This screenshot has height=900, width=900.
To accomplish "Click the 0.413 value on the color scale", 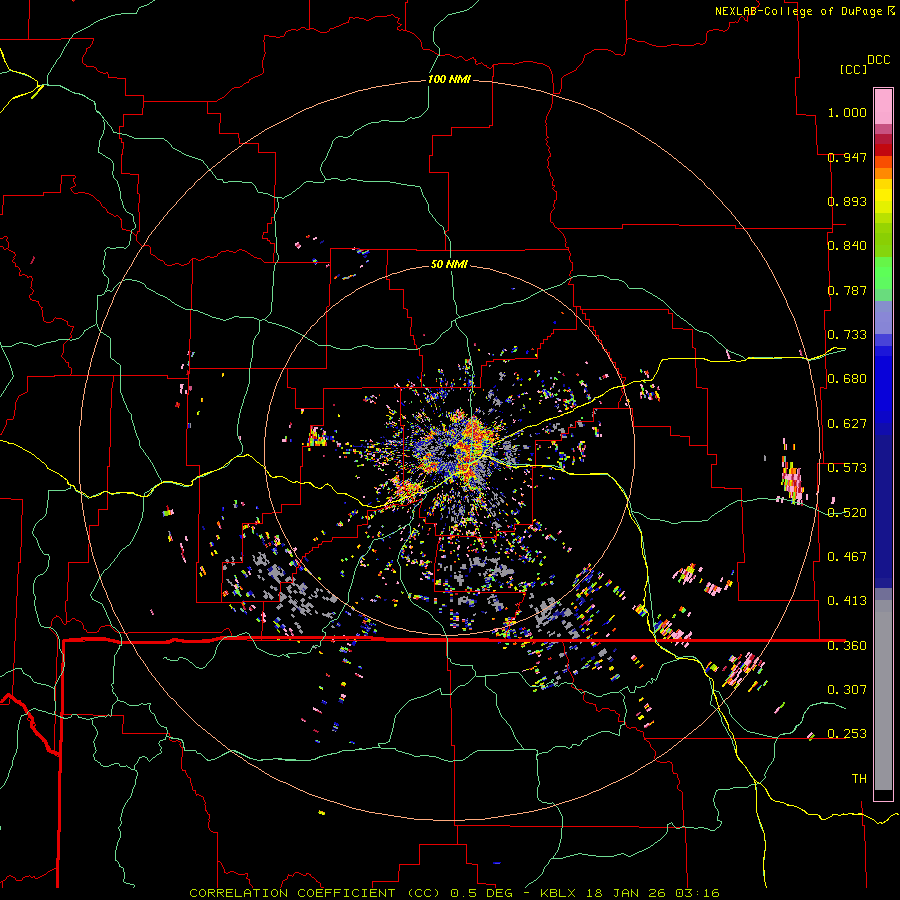I will click(847, 601).
